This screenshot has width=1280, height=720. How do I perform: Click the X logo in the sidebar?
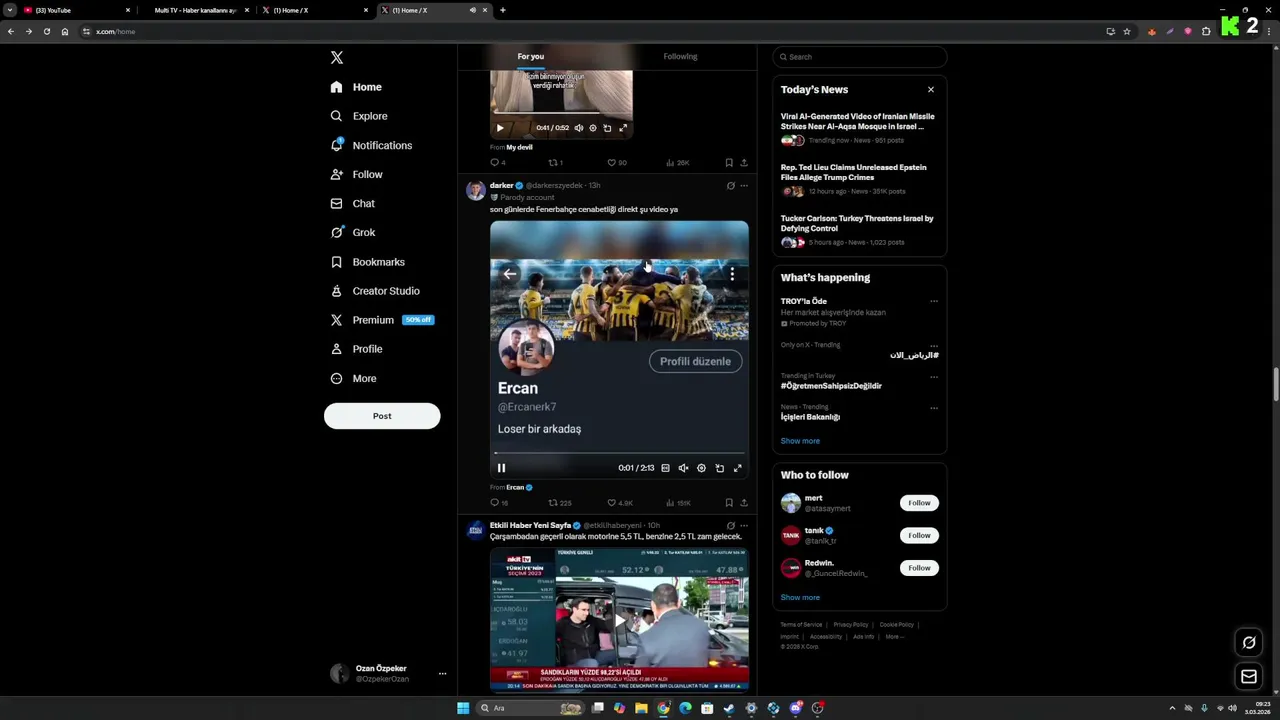(x=337, y=58)
